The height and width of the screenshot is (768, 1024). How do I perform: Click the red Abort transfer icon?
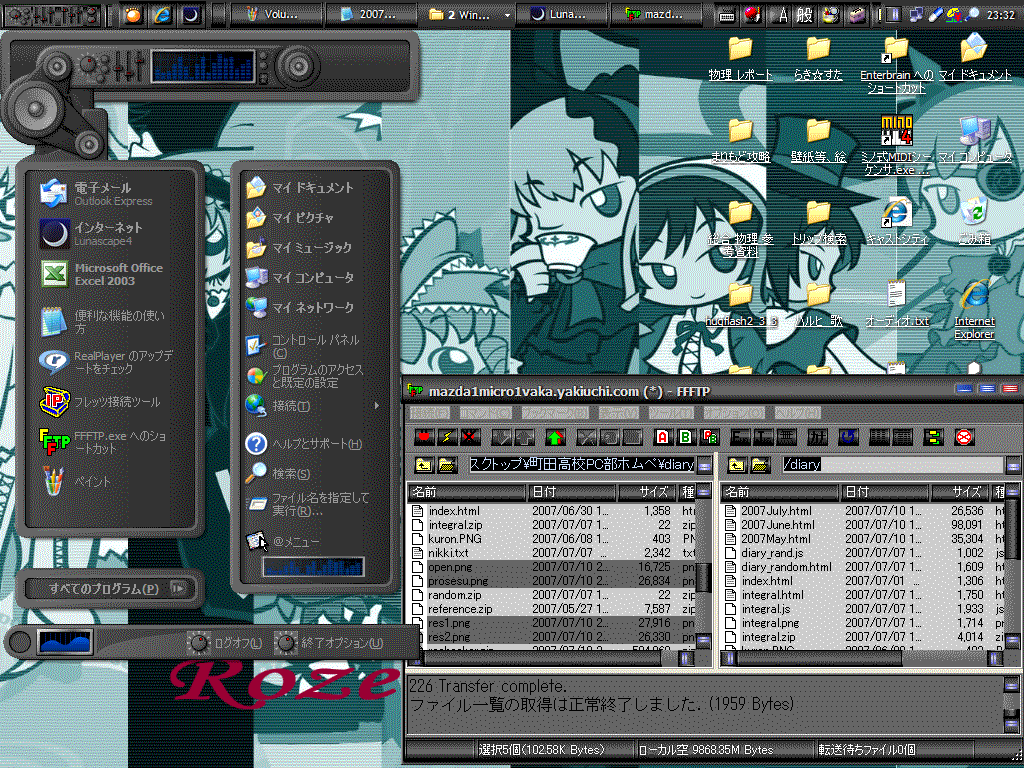[964, 437]
